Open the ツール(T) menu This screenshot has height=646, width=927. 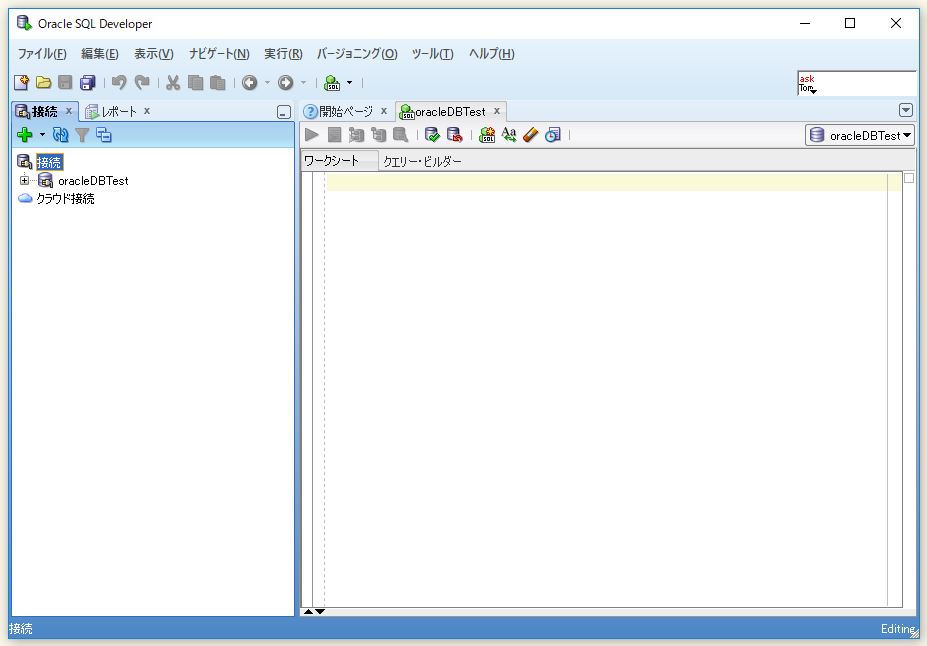tap(433, 54)
